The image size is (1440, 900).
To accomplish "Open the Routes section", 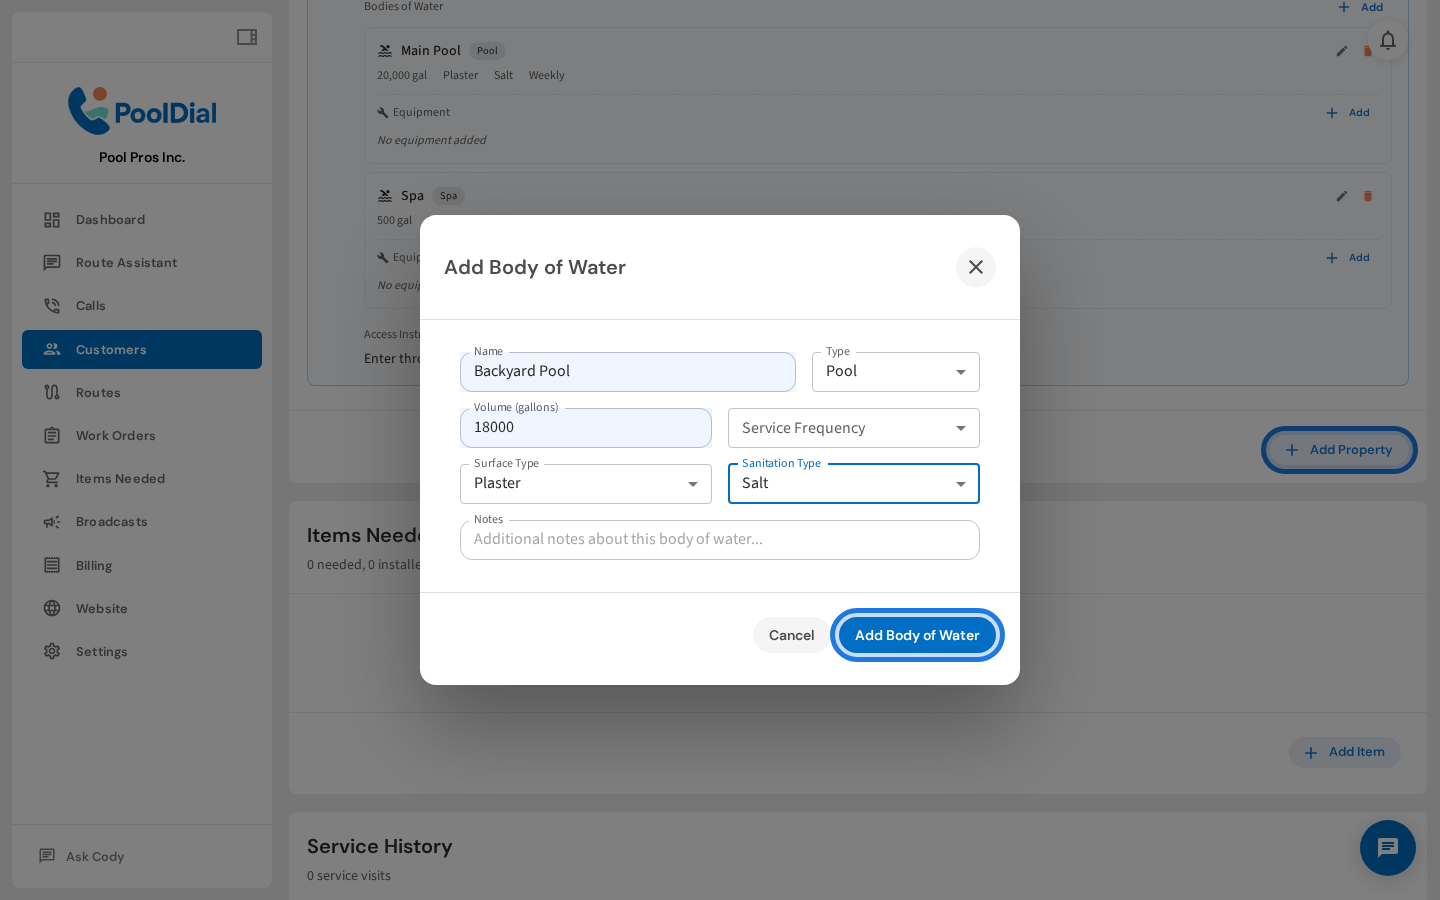I will (98, 392).
